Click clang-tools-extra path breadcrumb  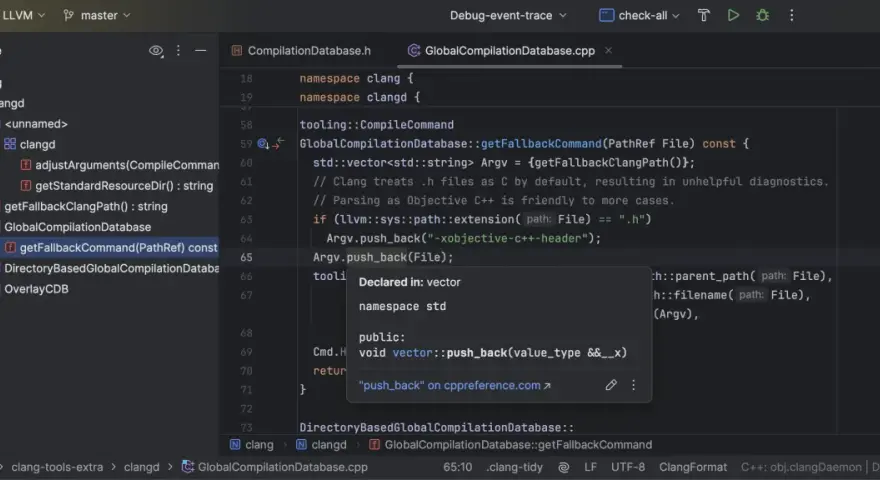pyautogui.click(x=57, y=468)
